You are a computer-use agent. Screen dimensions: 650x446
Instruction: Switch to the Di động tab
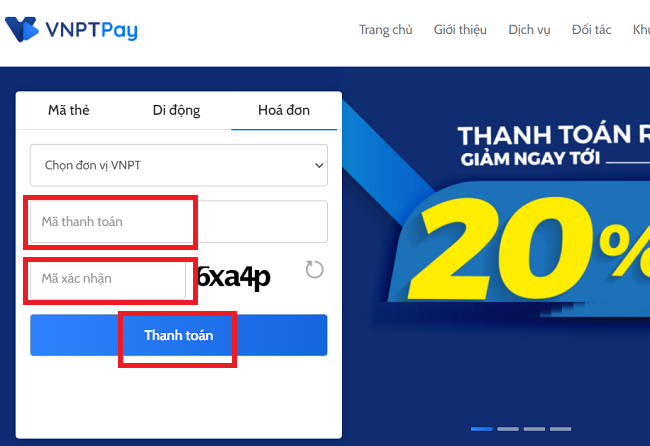pos(176,110)
